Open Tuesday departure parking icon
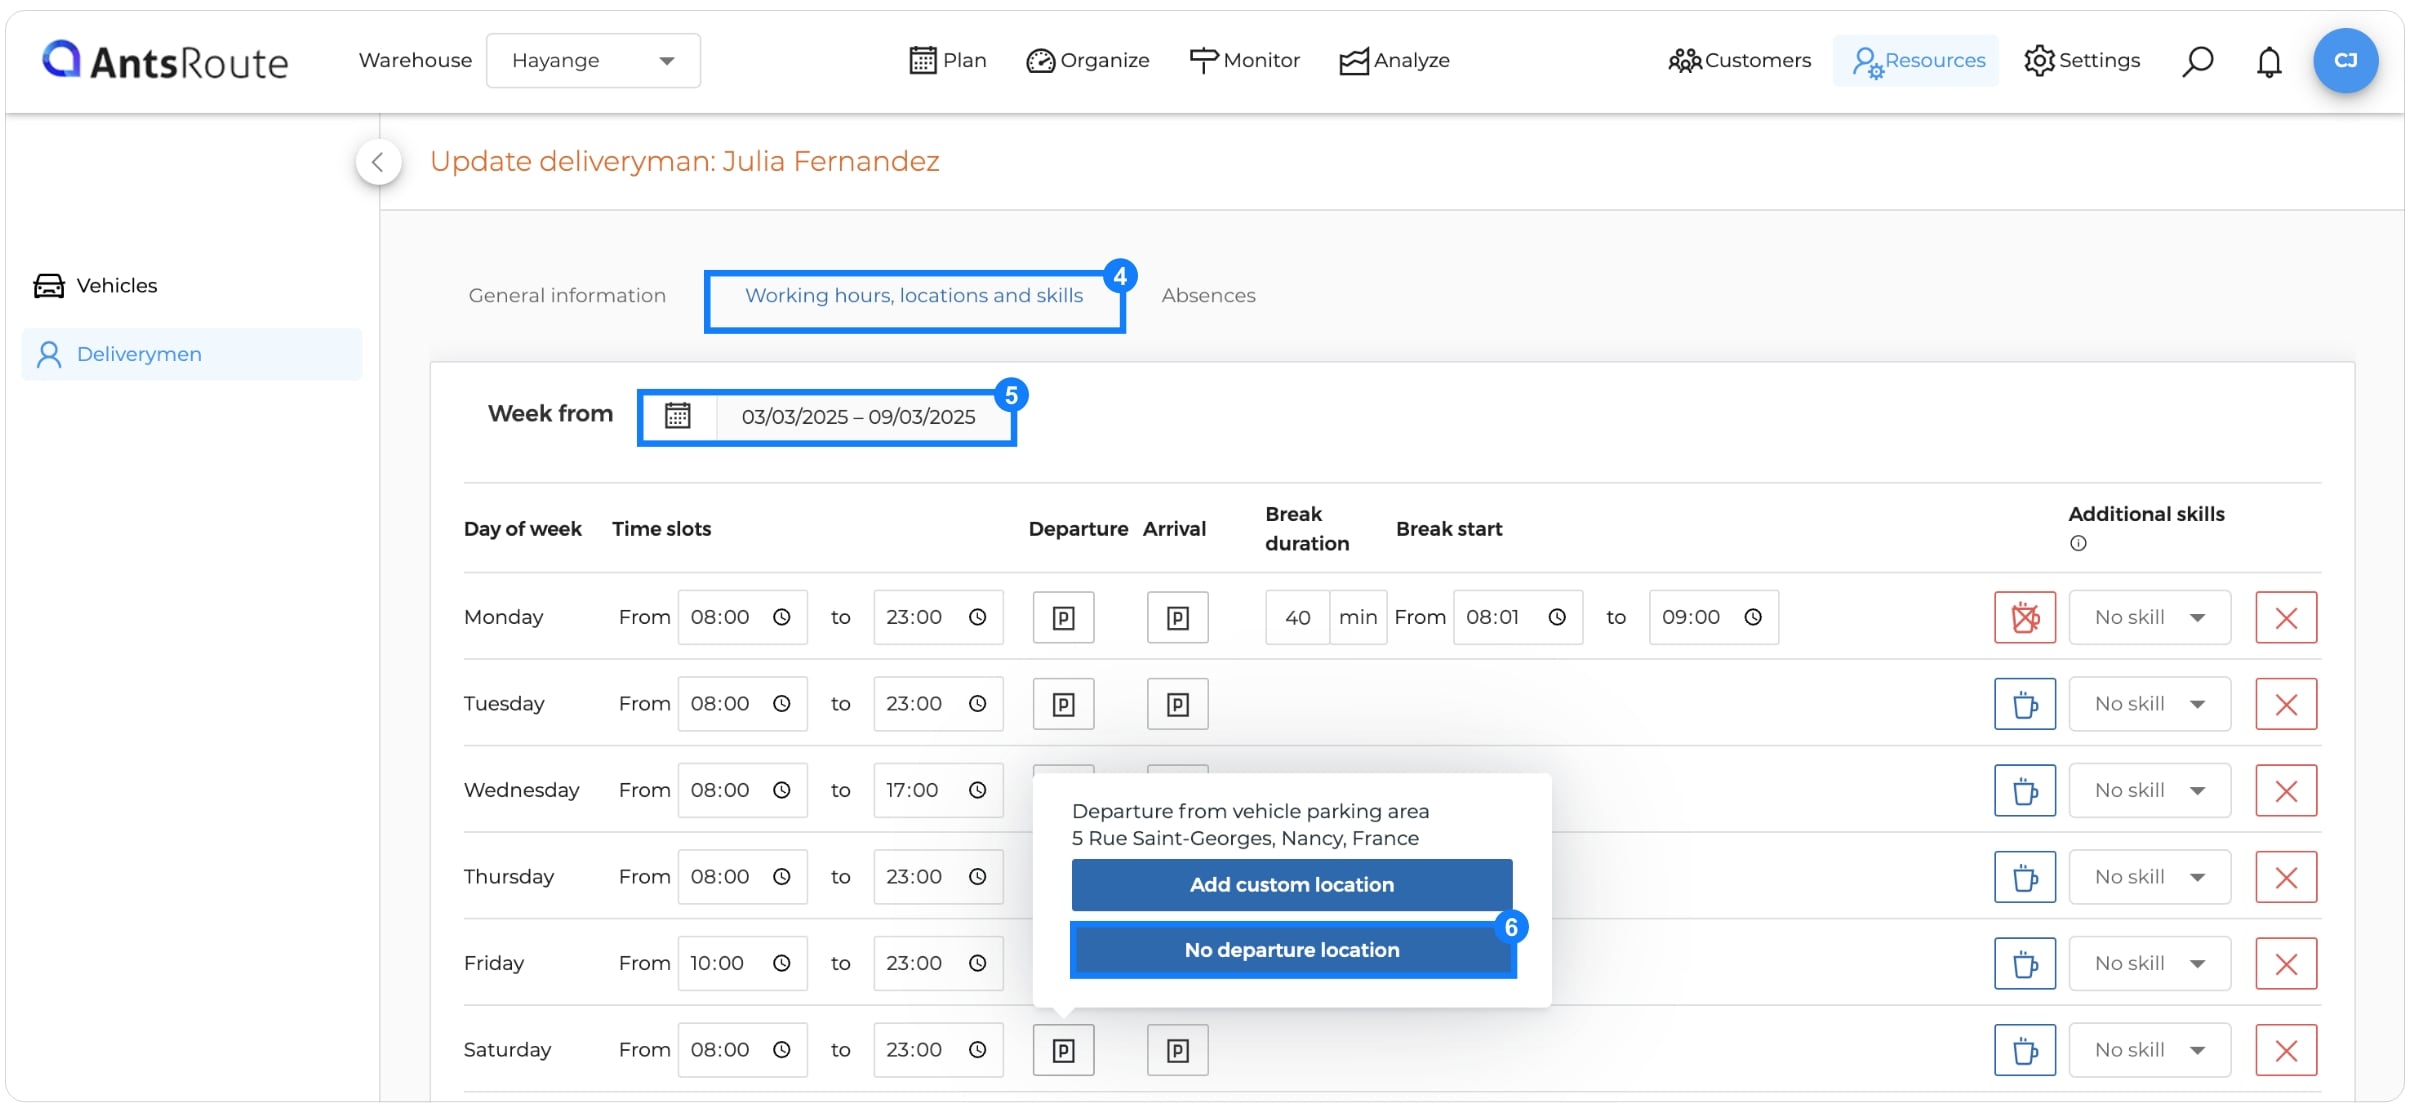This screenshot has width=2410, height=1109. (1064, 705)
